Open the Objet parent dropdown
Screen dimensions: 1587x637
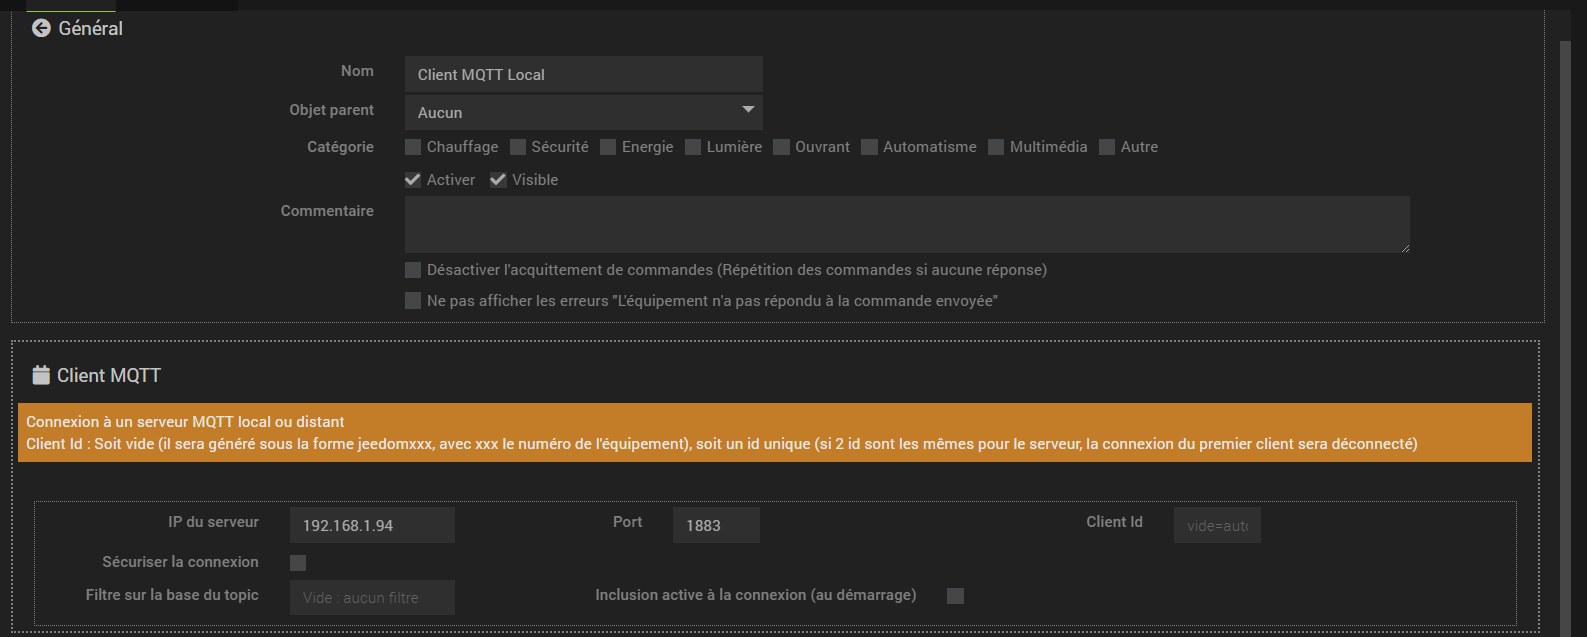(583, 112)
